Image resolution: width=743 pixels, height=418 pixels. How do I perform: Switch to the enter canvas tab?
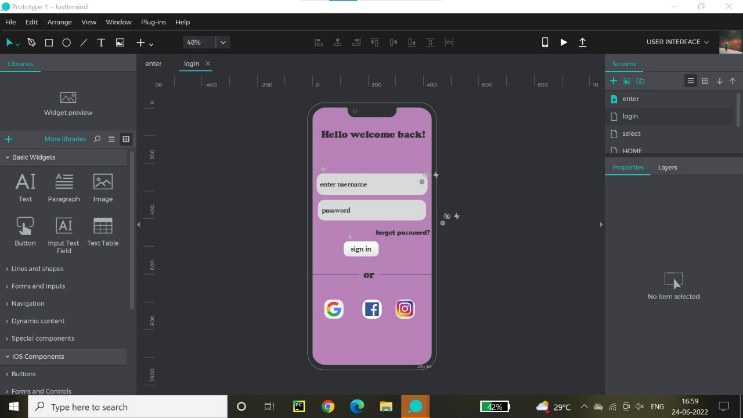(x=153, y=64)
